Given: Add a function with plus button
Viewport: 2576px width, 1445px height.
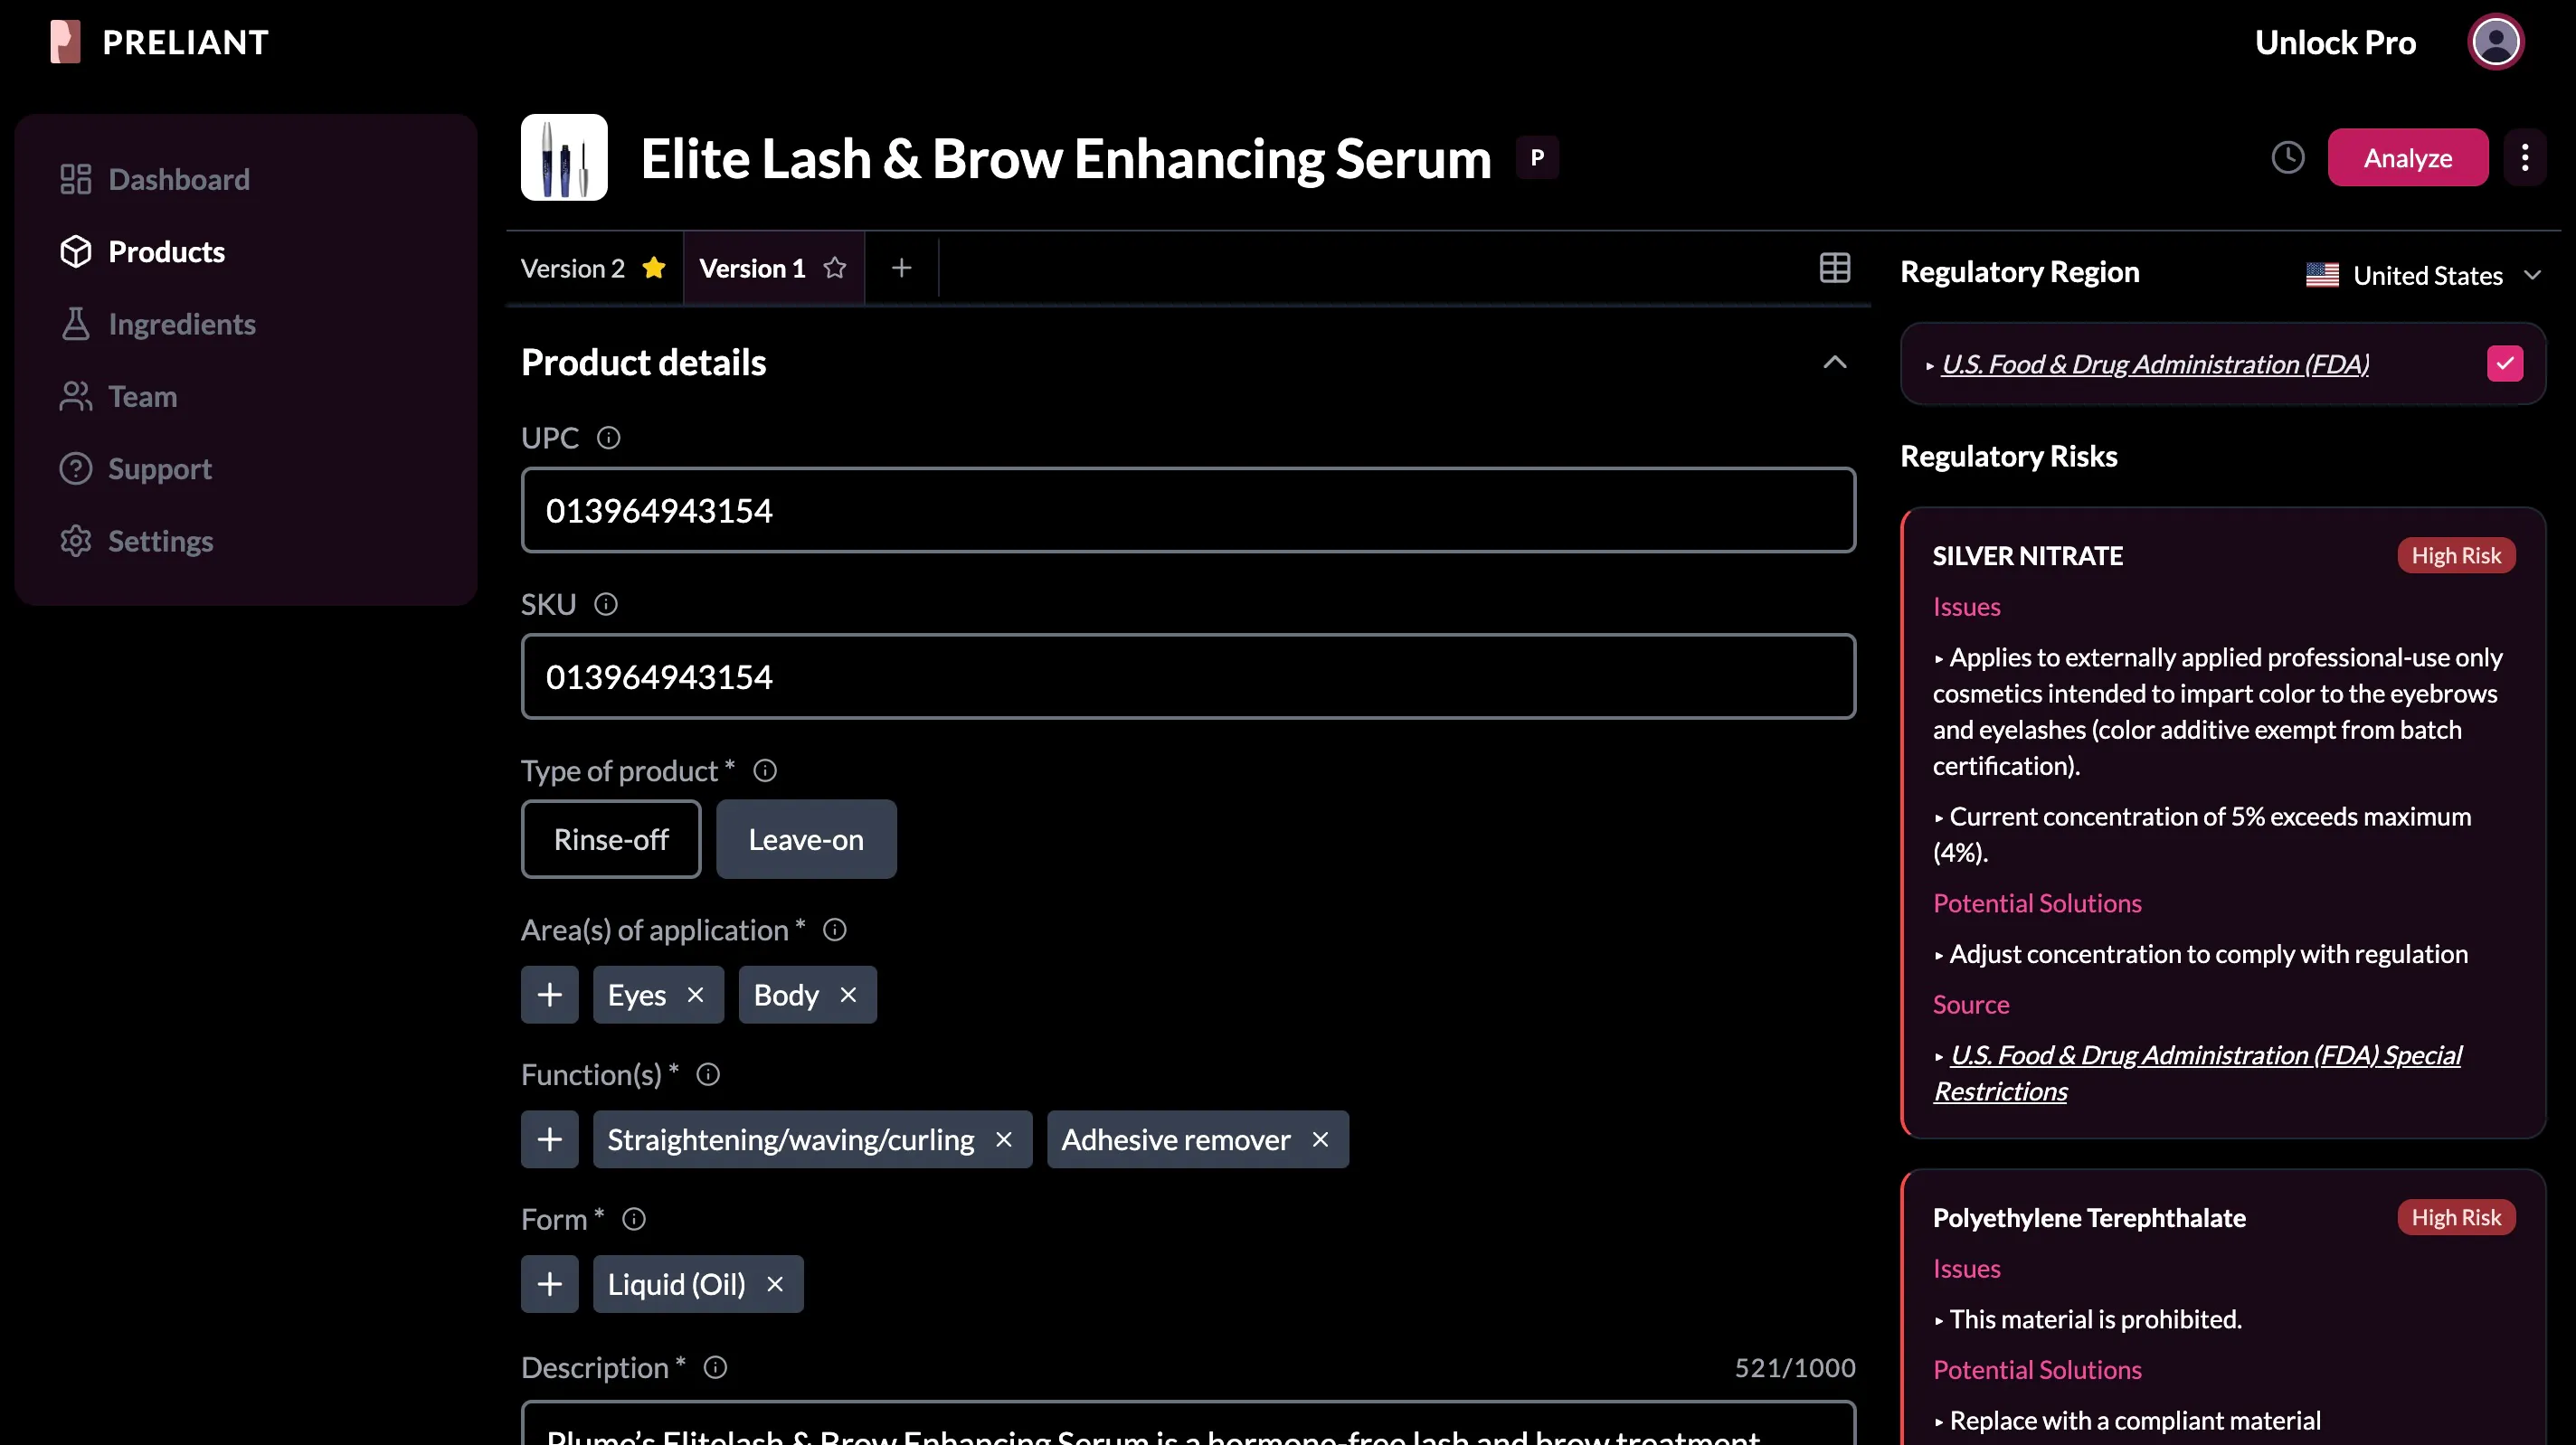Looking at the screenshot, I should [549, 1140].
